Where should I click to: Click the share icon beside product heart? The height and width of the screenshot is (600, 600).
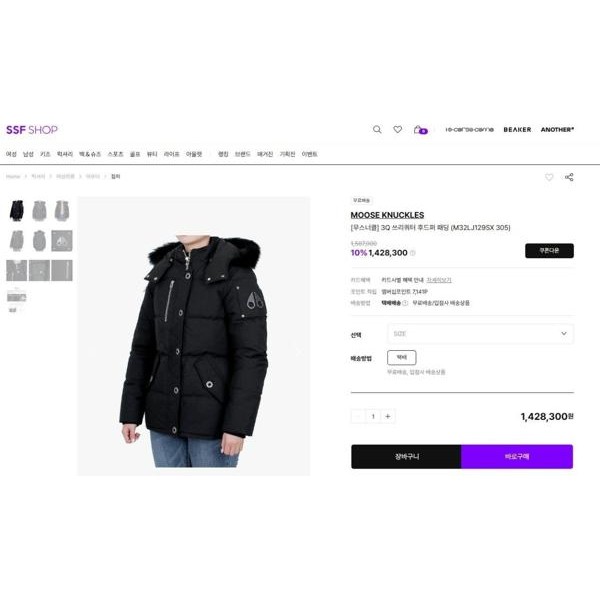point(569,177)
